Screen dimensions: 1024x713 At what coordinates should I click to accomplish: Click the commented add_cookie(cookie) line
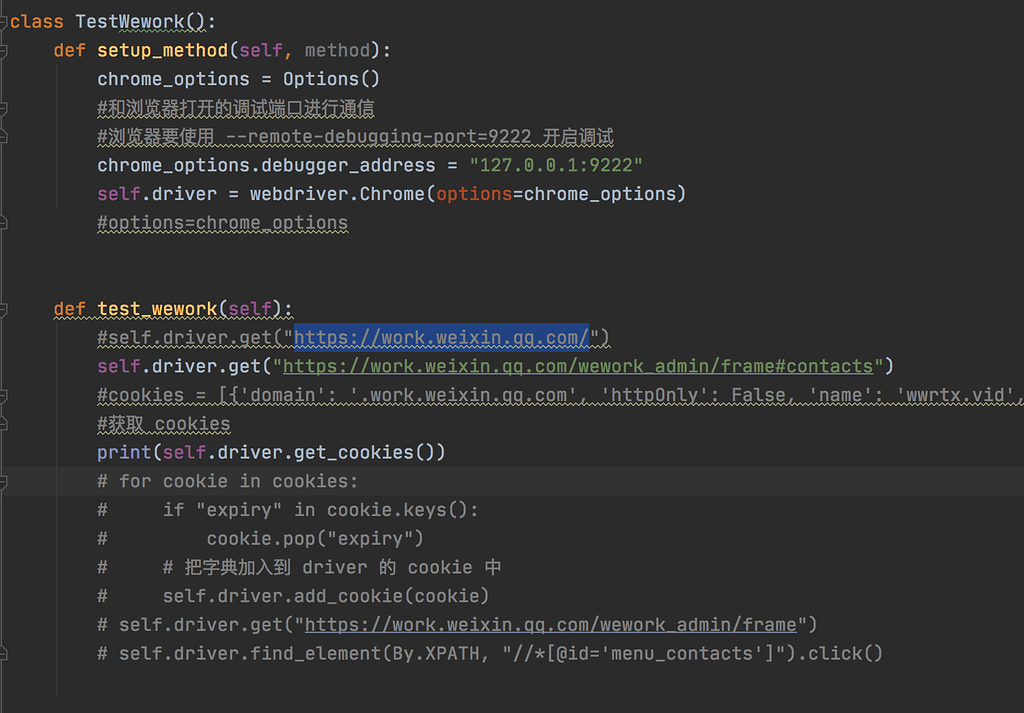coord(325,596)
